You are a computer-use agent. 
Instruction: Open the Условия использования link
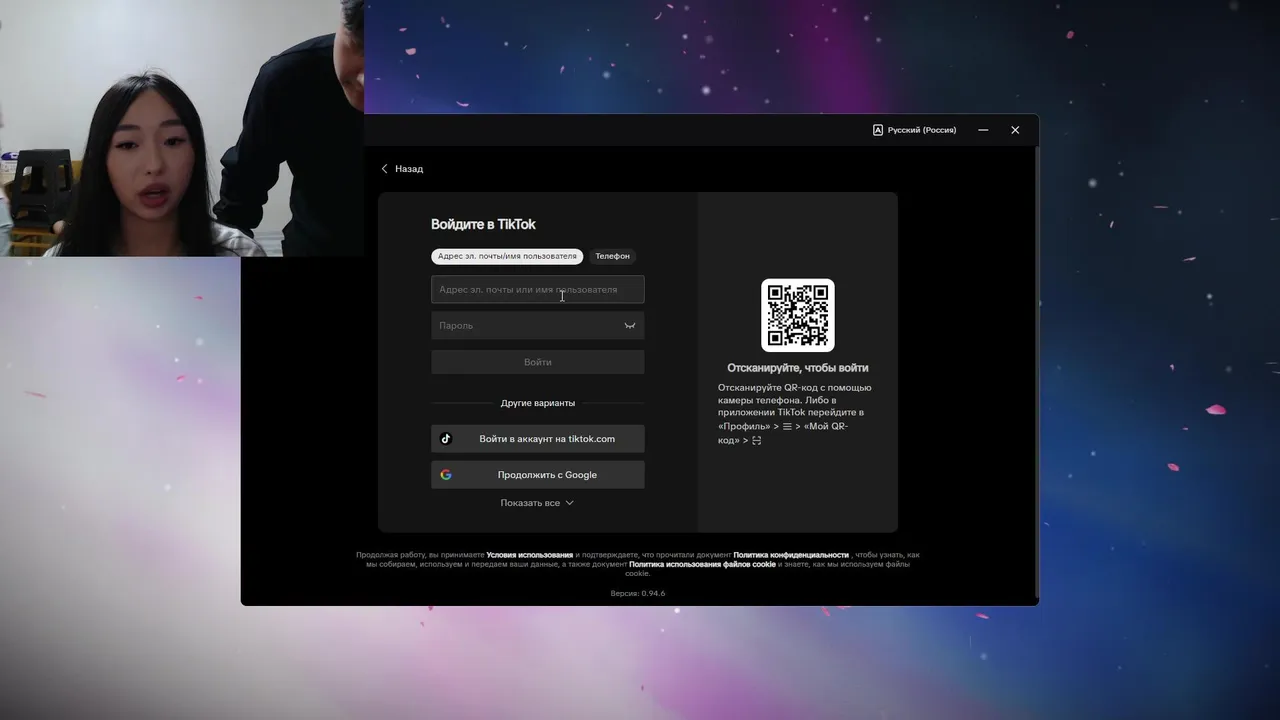click(530, 555)
